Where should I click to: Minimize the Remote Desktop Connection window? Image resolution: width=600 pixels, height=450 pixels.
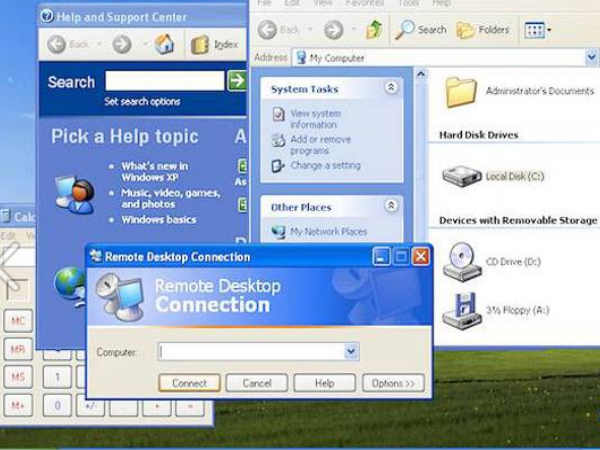pyautogui.click(x=381, y=256)
